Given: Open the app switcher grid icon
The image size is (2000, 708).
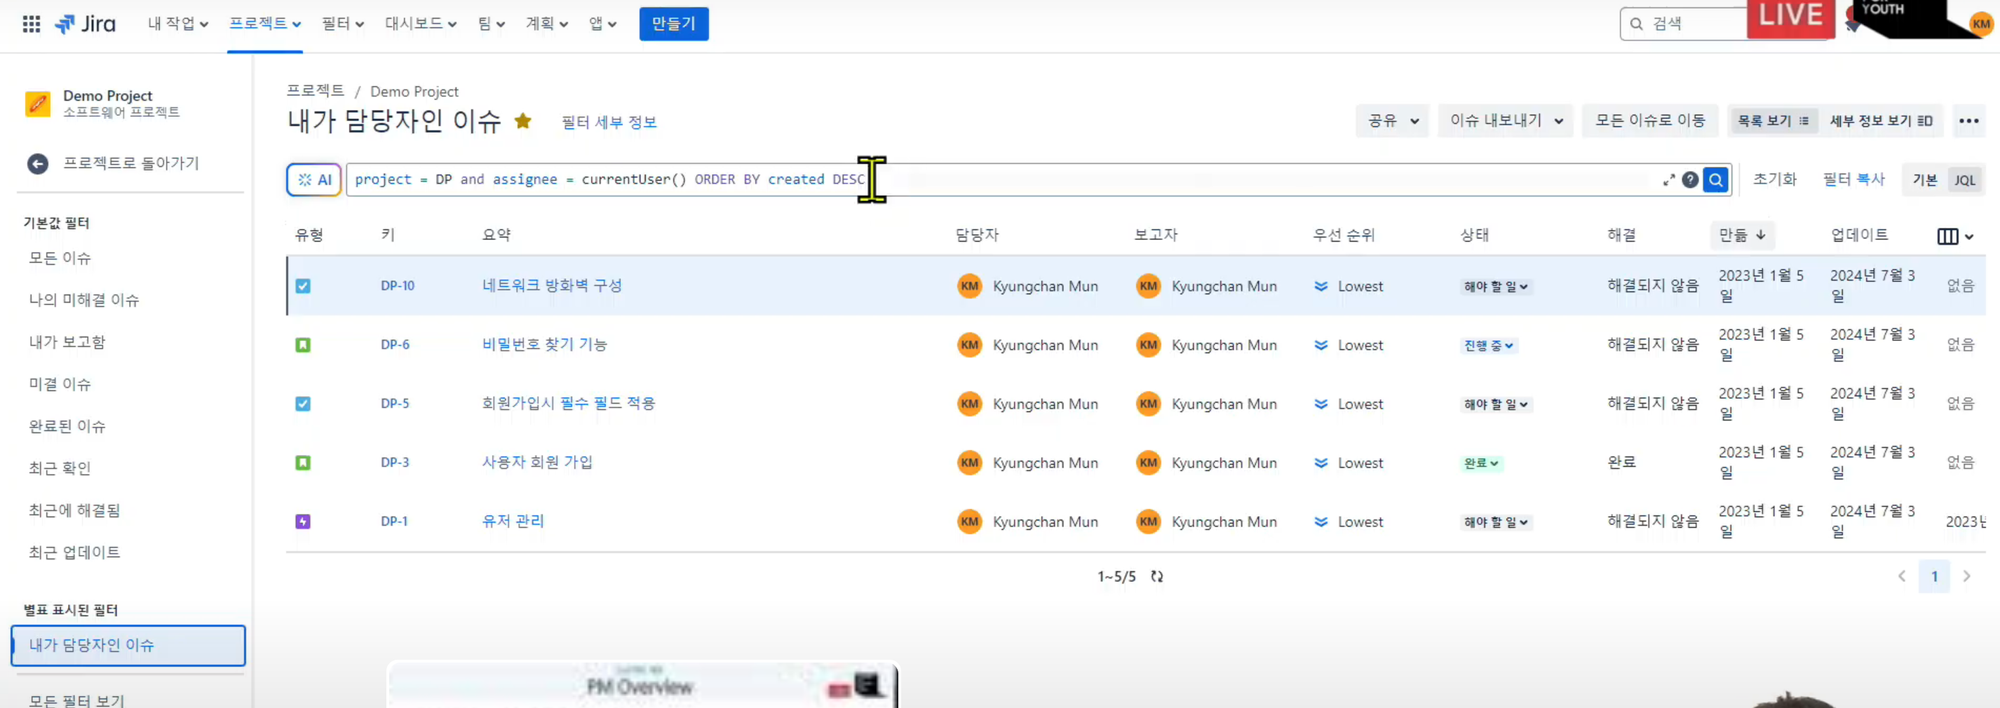Looking at the screenshot, I should click(x=31, y=24).
